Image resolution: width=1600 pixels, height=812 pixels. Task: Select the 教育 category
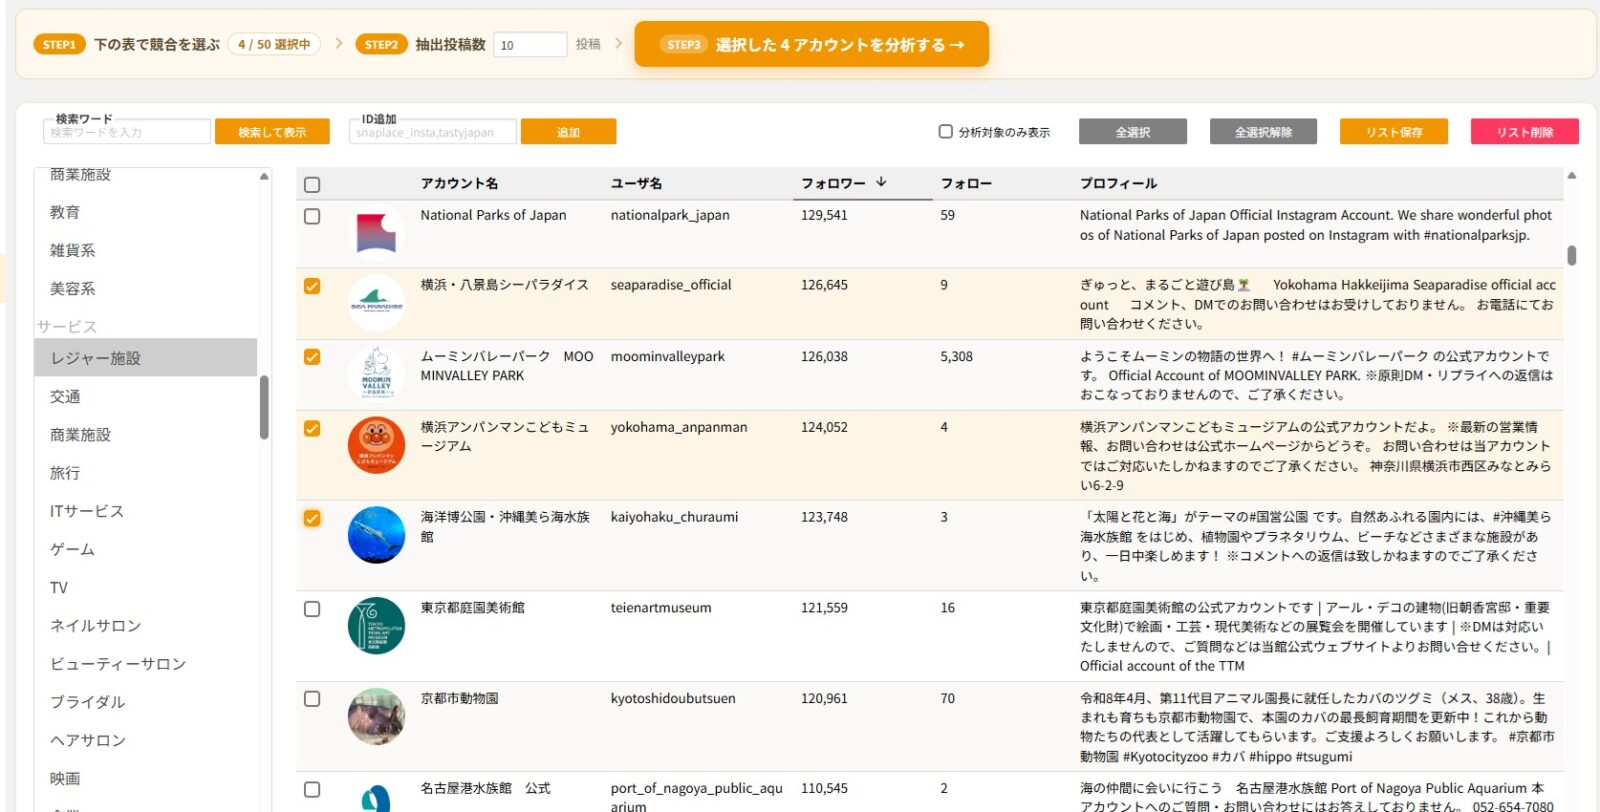pyautogui.click(x=145, y=212)
